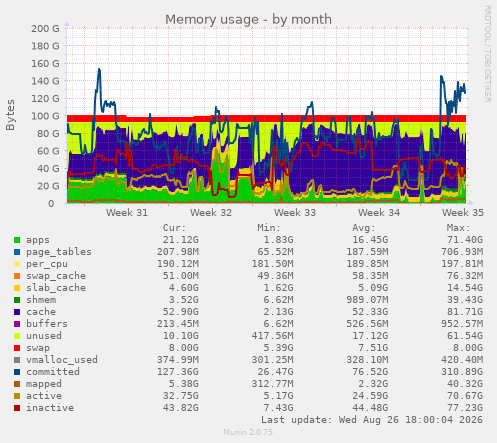
Task: Click the 'Memory usage - by month' title
Action: (248, 19)
